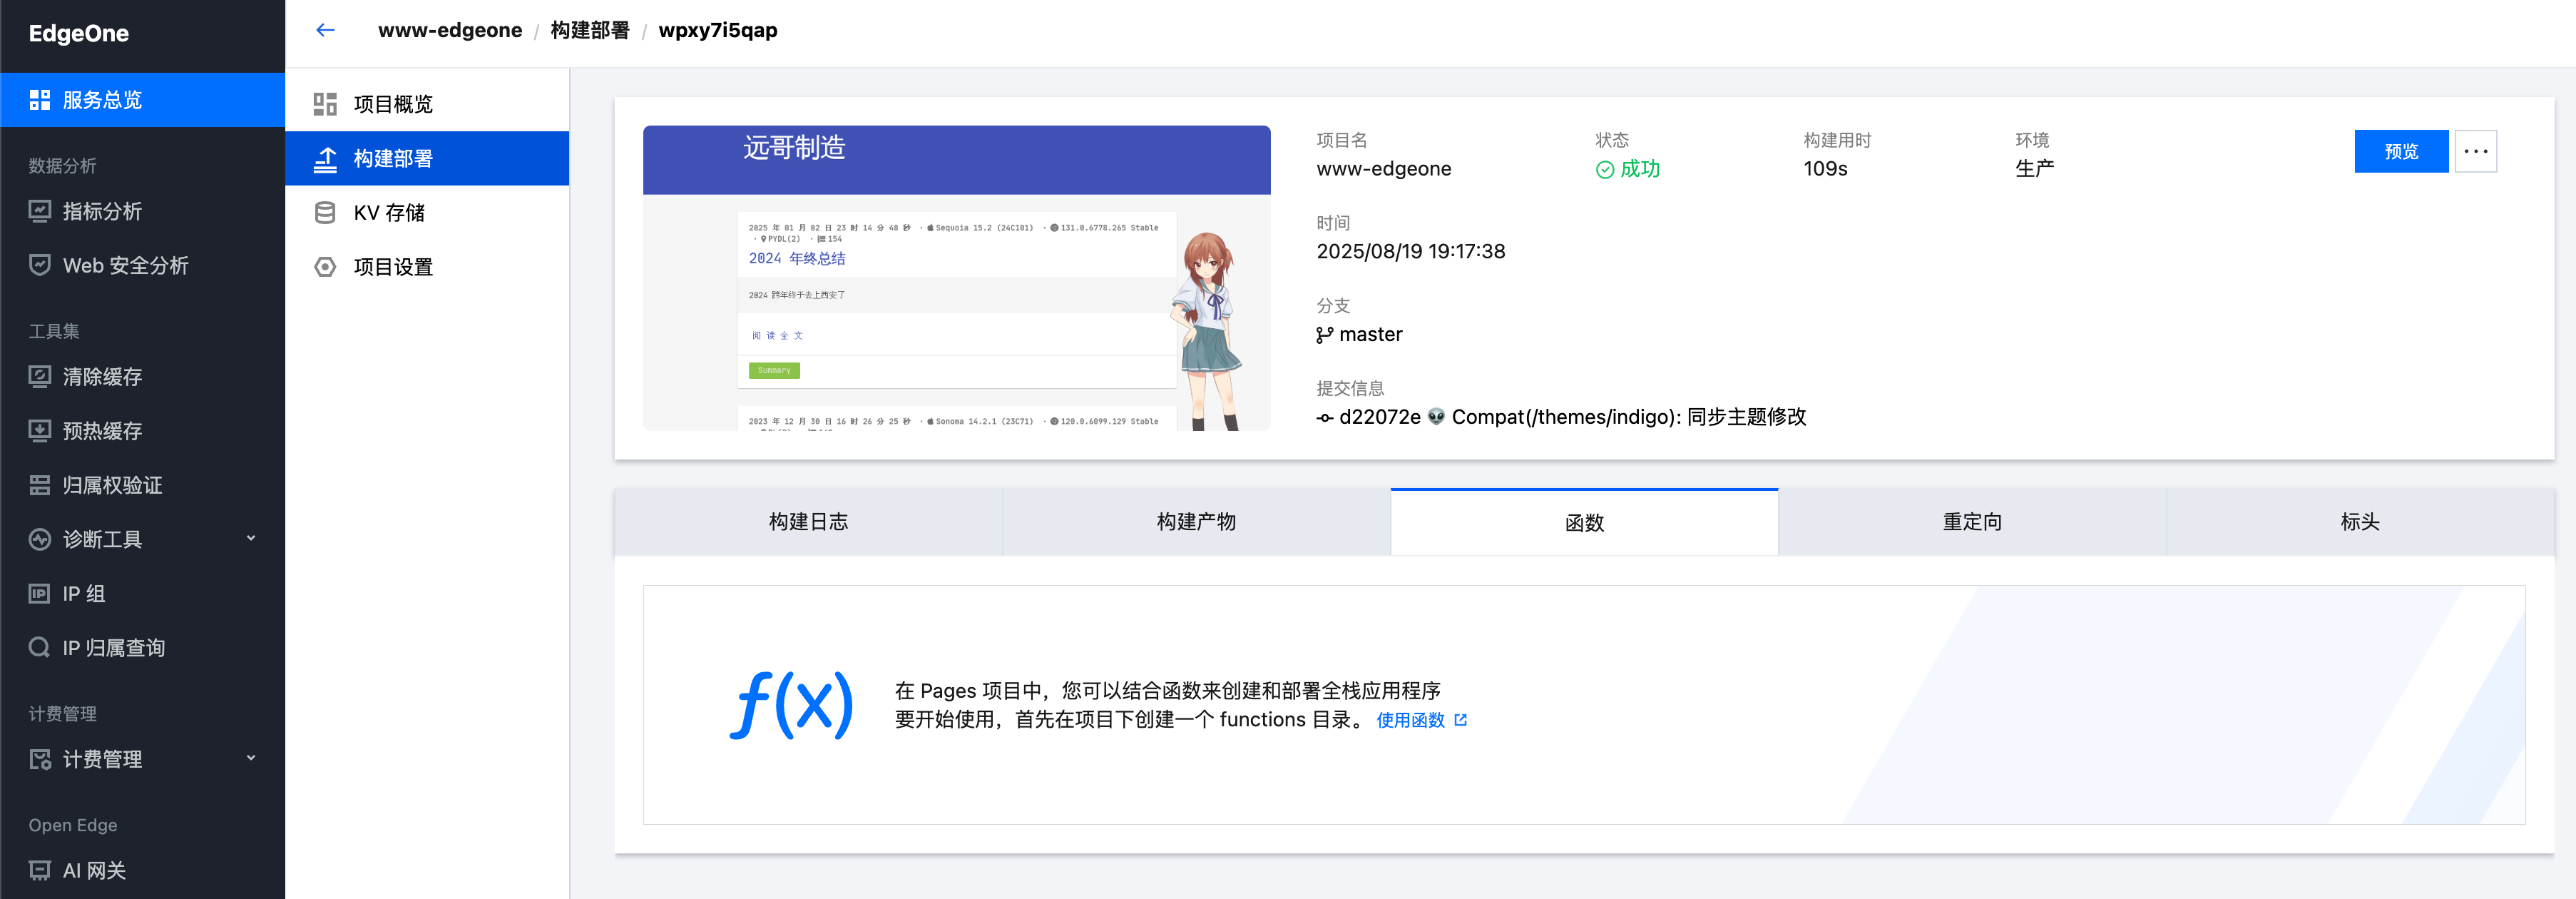Switch to the 构建日志 tab
The width and height of the screenshot is (2576, 899).
[808, 522]
